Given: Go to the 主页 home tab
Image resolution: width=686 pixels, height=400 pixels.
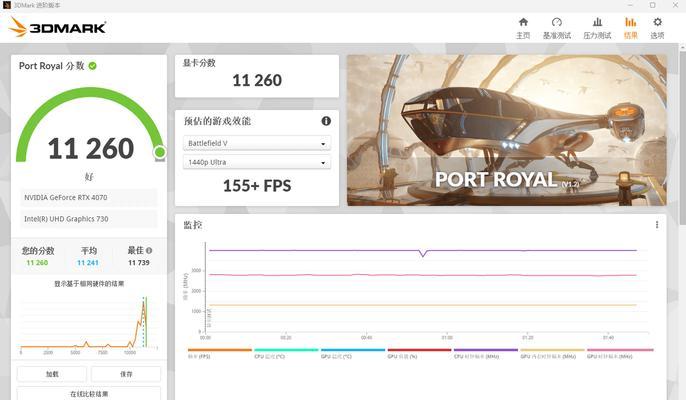Looking at the screenshot, I should point(523,28).
